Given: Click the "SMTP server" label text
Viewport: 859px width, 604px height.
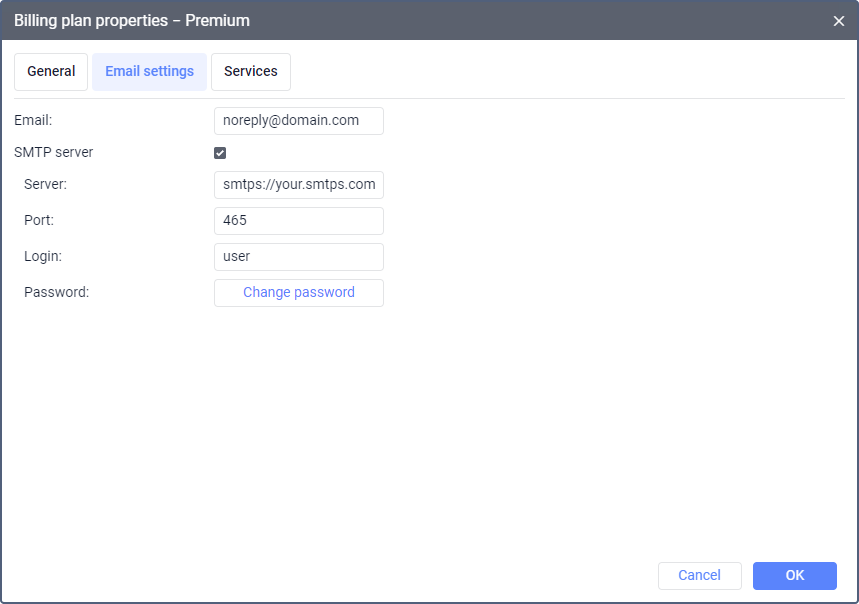Looking at the screenshot, I should coord(54,153).
